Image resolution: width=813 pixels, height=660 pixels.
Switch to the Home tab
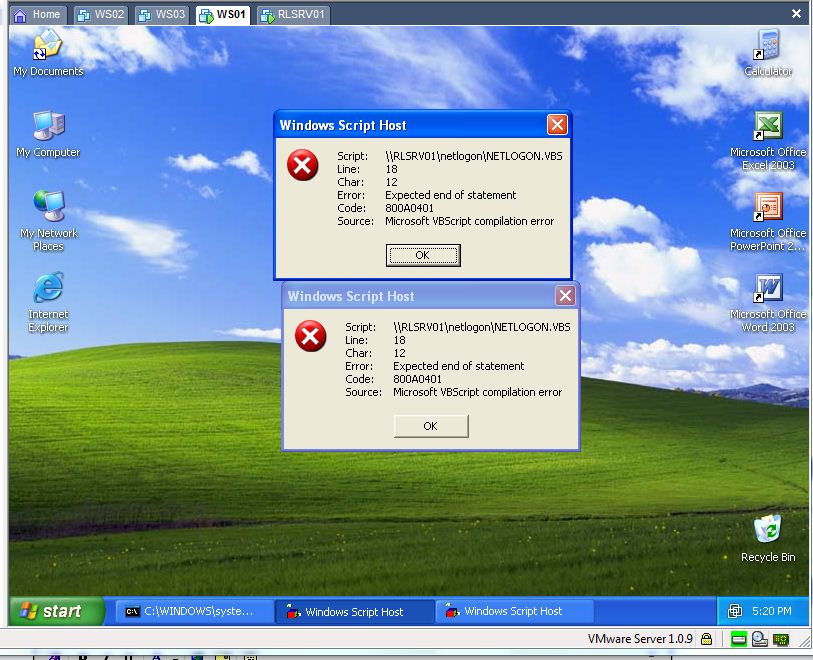coord(37,15)
